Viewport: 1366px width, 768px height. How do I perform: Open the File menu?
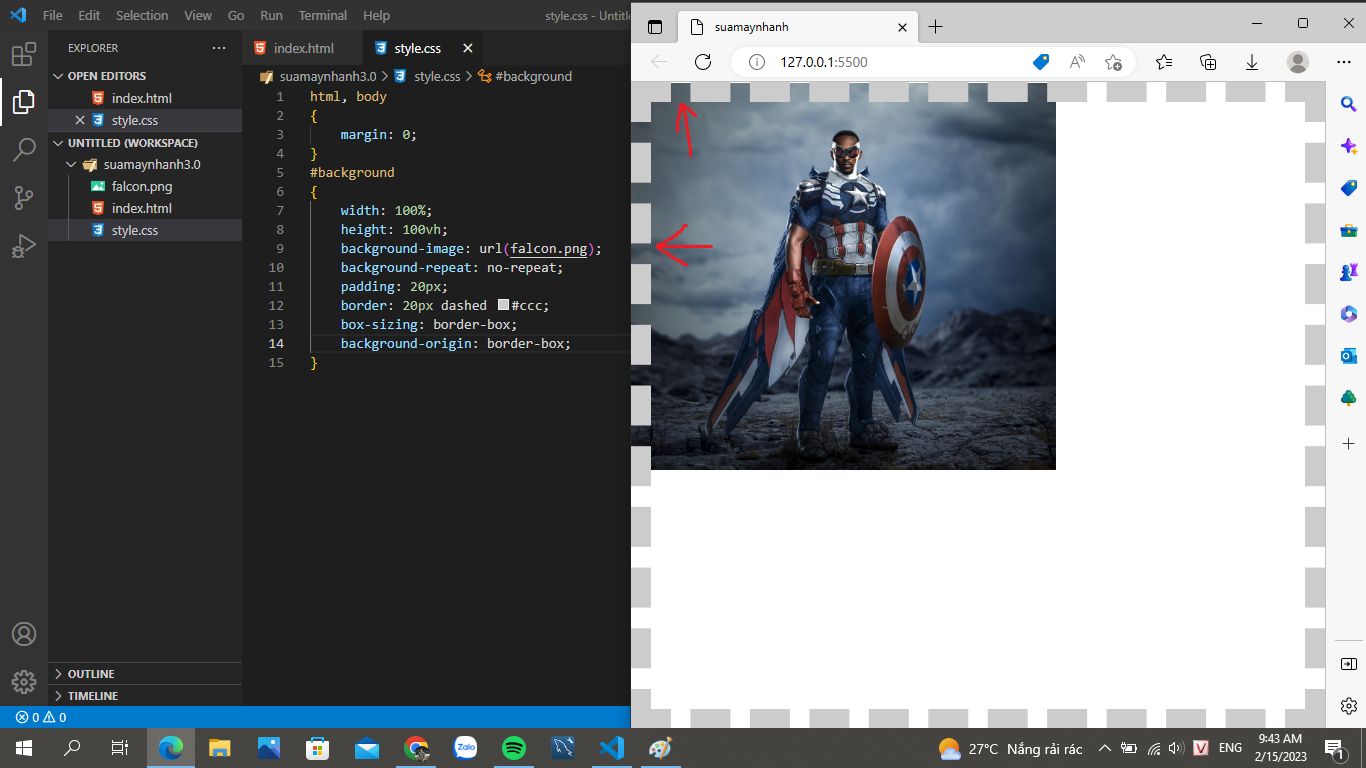click(53, 16)
